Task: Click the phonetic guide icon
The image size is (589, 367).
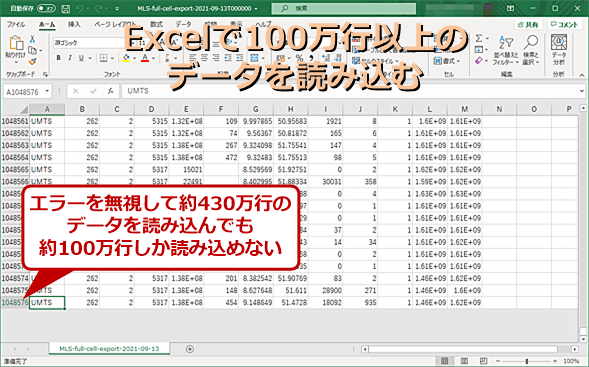Action: pyautogui.click(x=167, y=58)
